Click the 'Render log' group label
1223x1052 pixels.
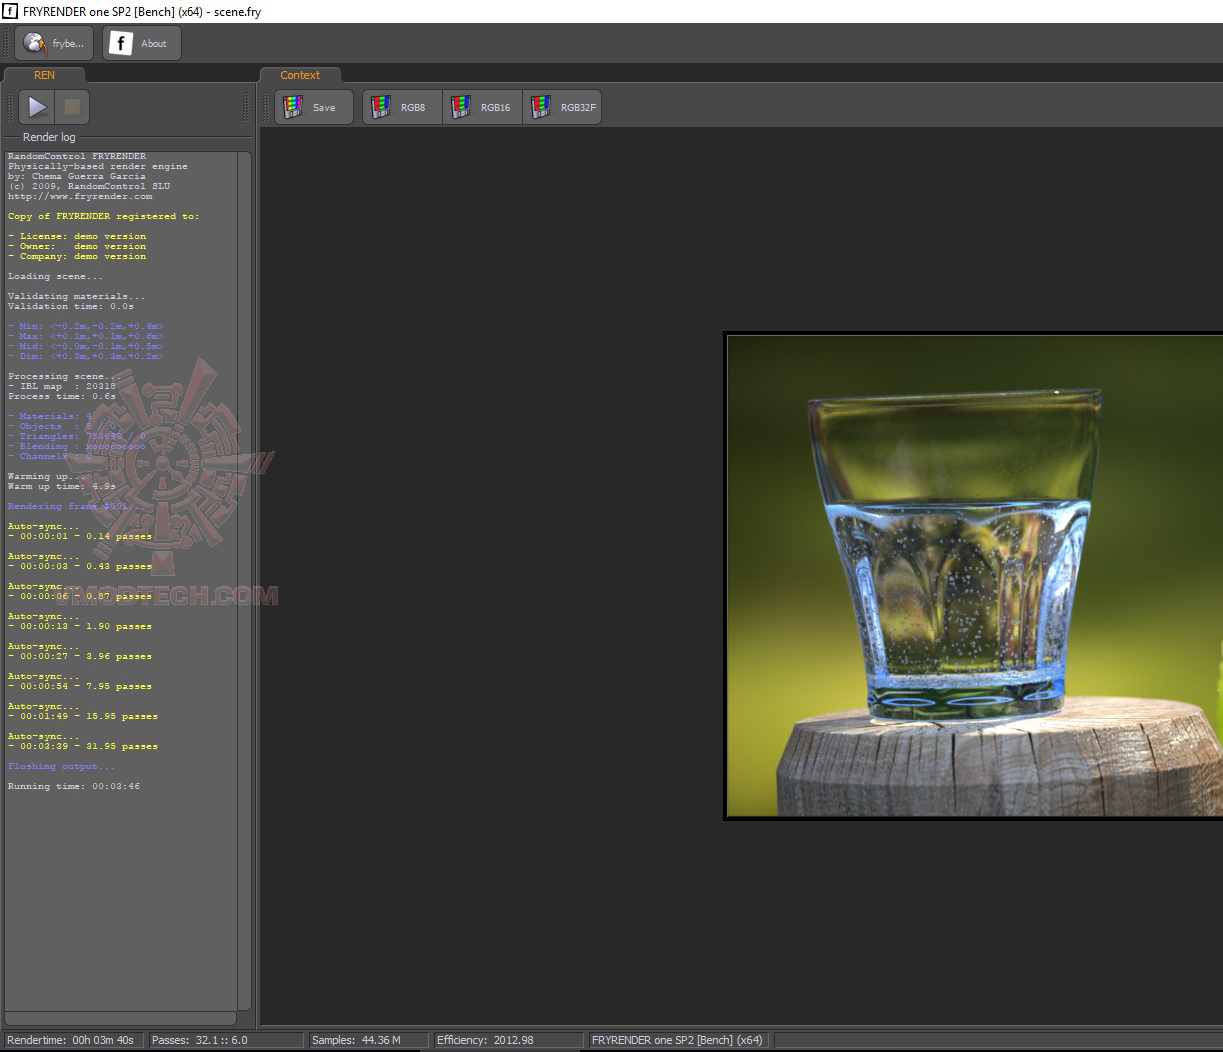tap(49, 137)
